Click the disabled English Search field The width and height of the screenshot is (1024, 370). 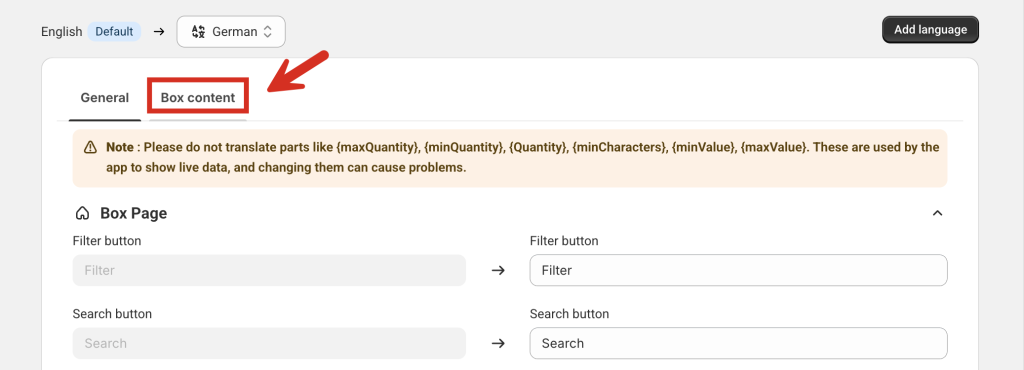point(269,343)
